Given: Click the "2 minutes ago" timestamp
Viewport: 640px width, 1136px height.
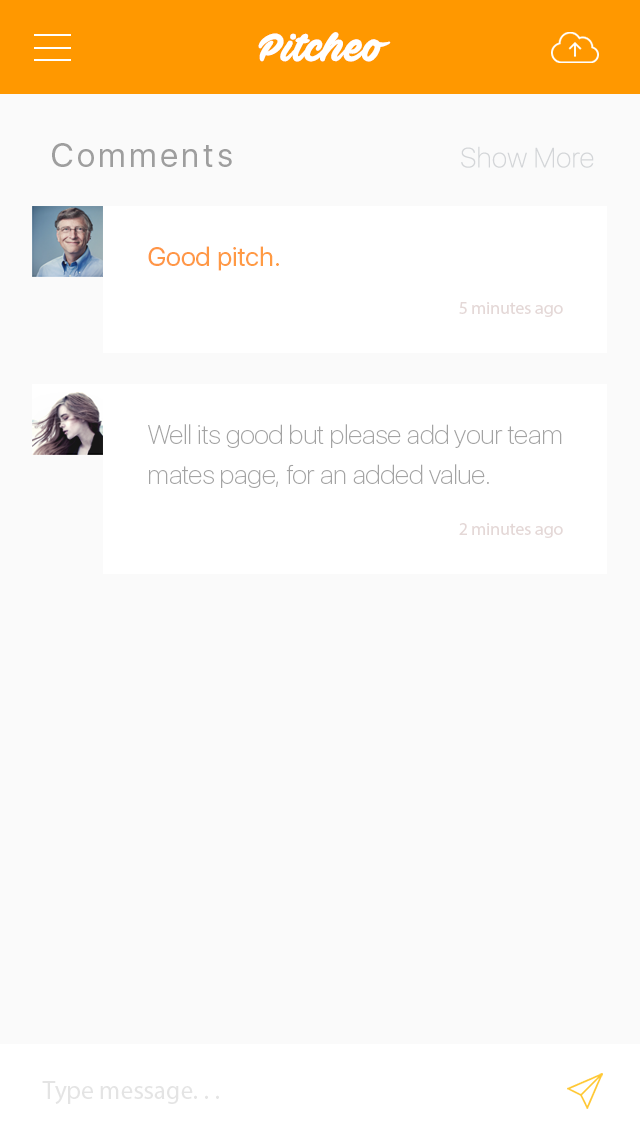Looking at the screenshot, I should pyautogui.click(x=511, y=530).
